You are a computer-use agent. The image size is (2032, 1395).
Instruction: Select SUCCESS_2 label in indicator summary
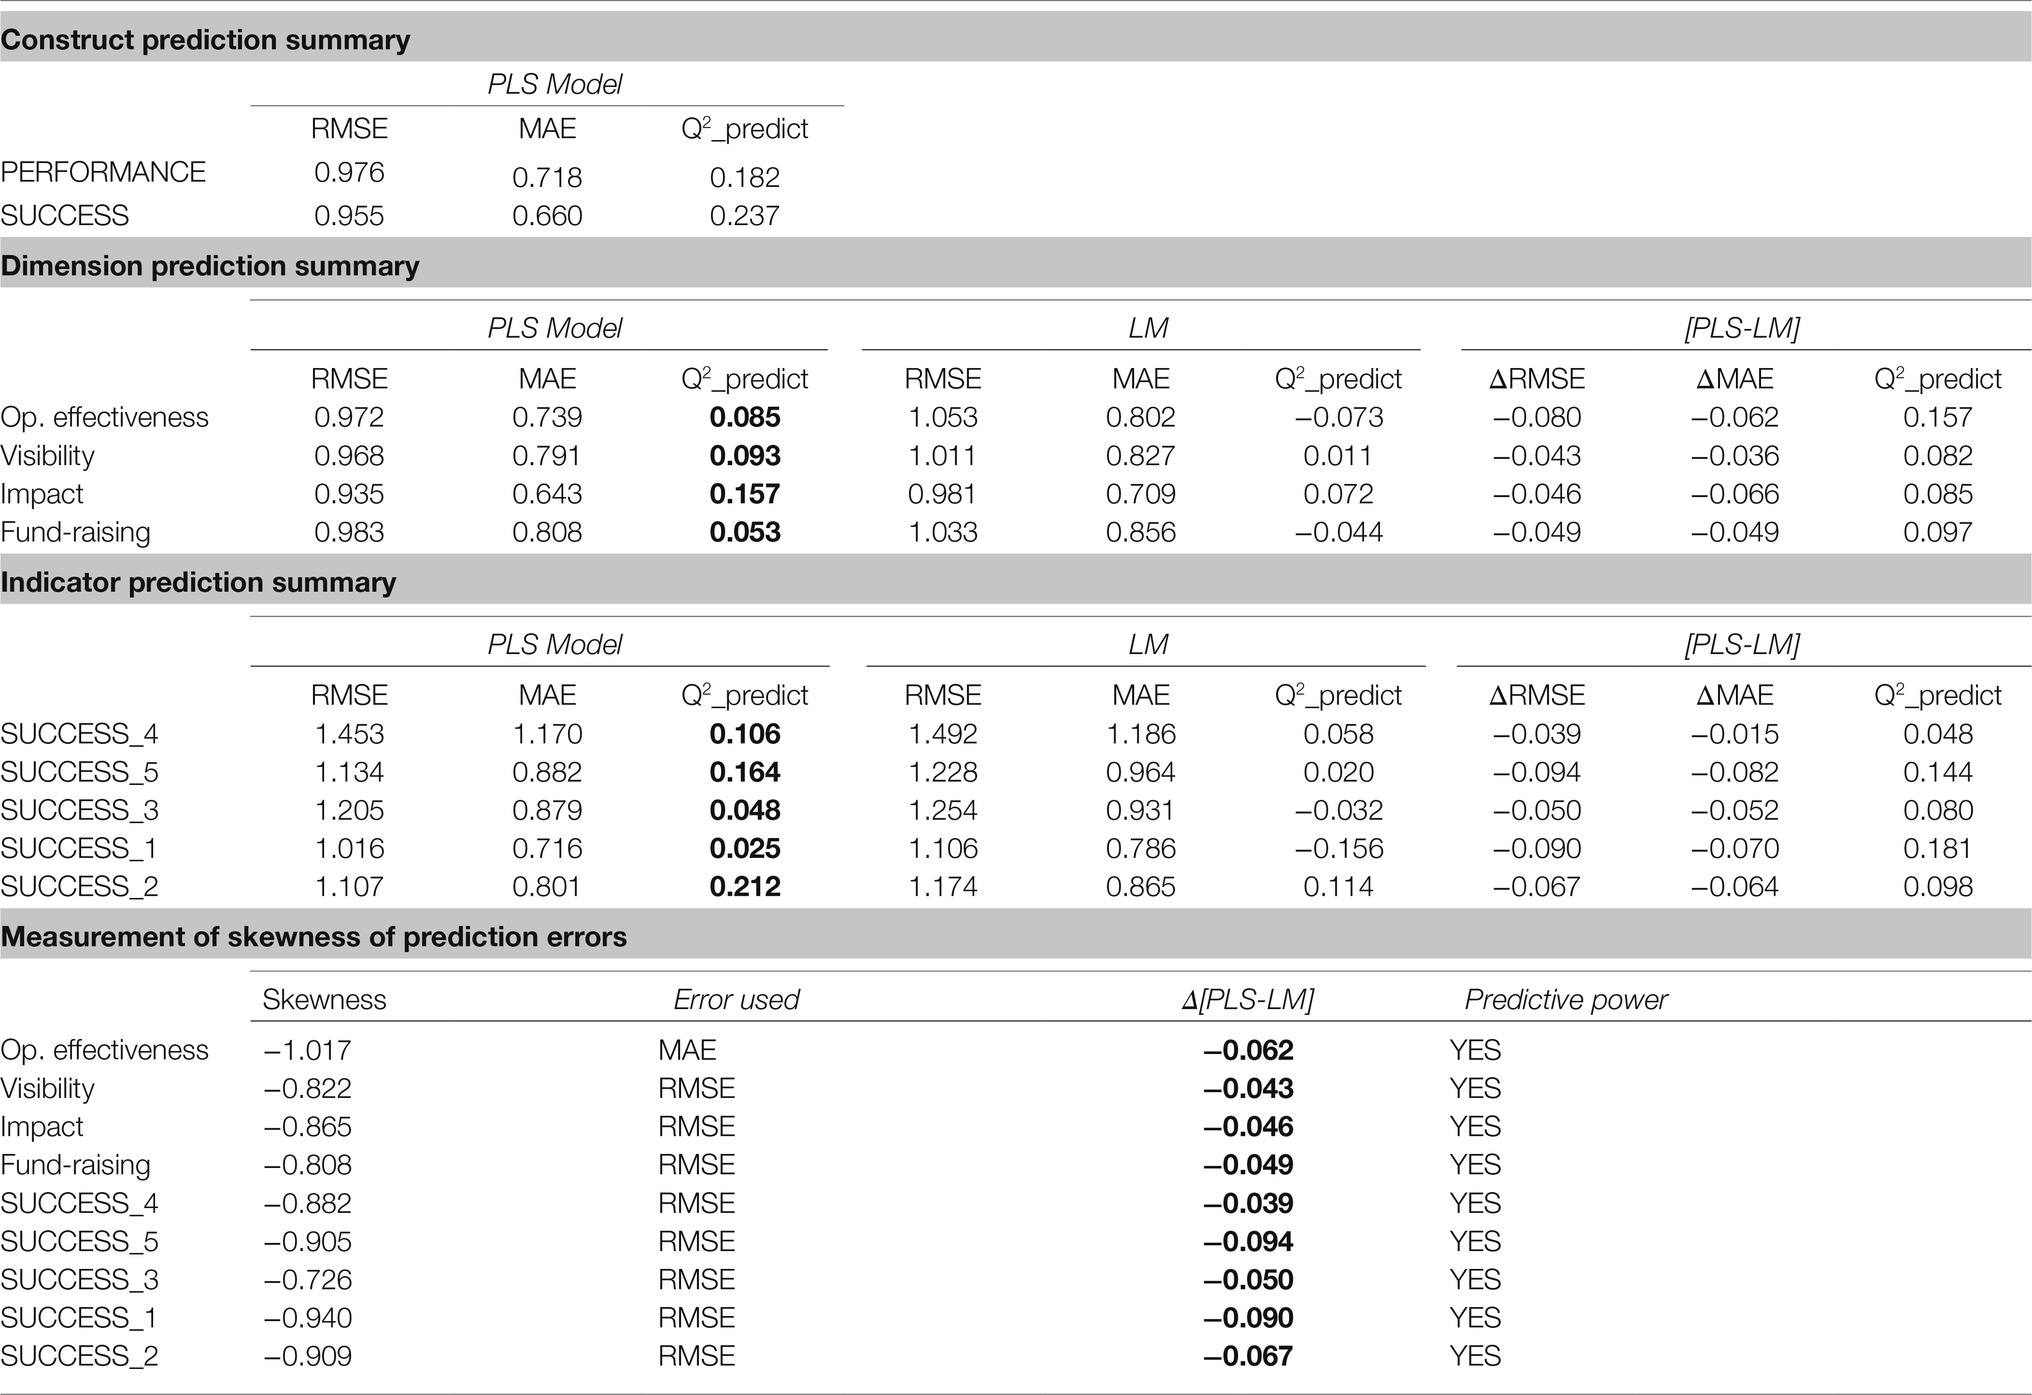pos(79,887)
